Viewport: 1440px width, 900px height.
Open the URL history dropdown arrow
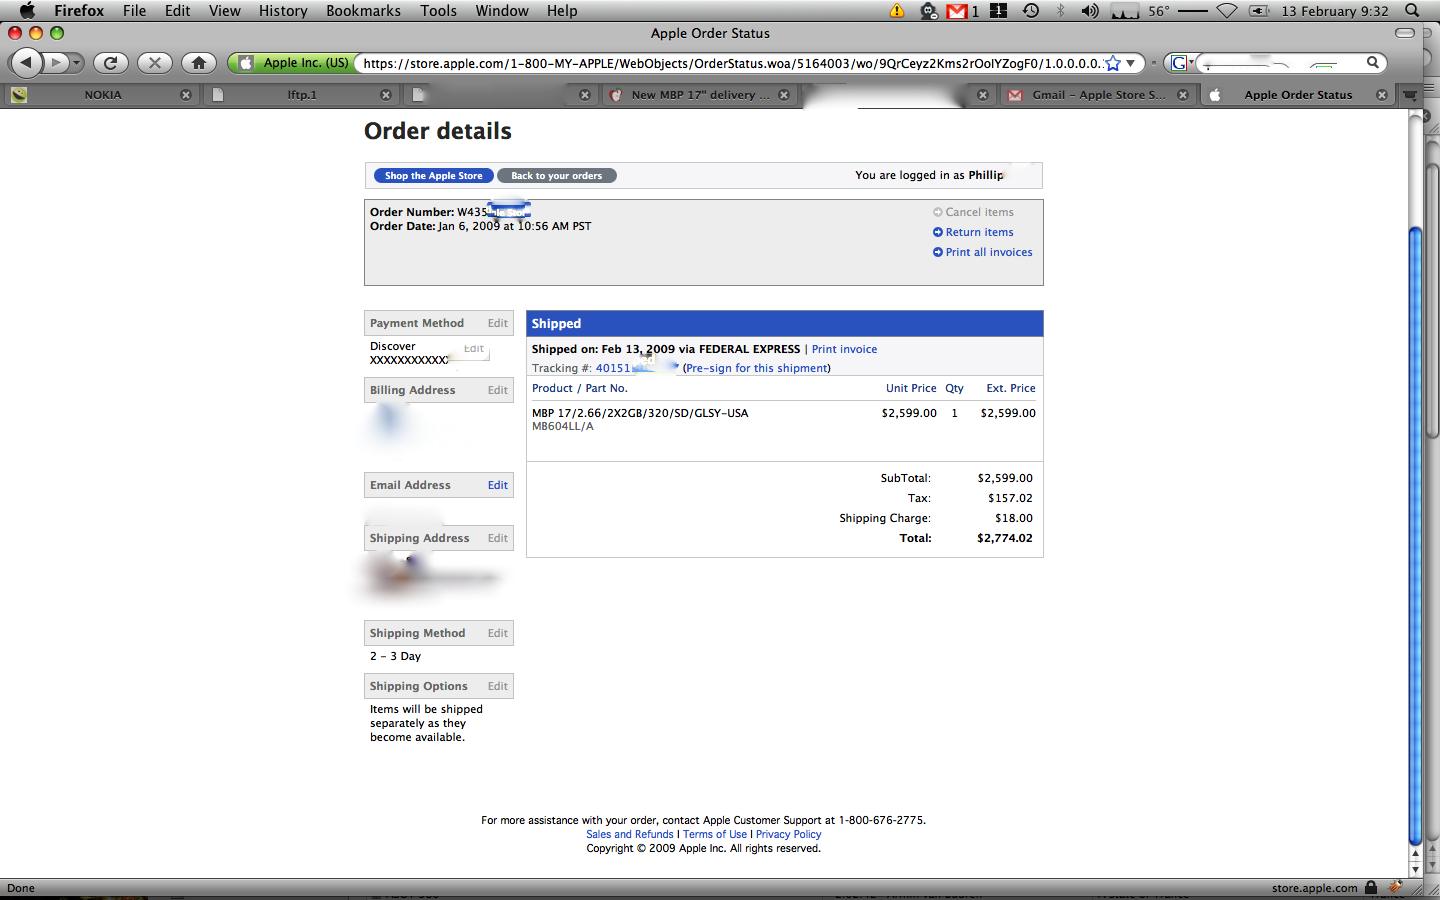point(1131,63)
